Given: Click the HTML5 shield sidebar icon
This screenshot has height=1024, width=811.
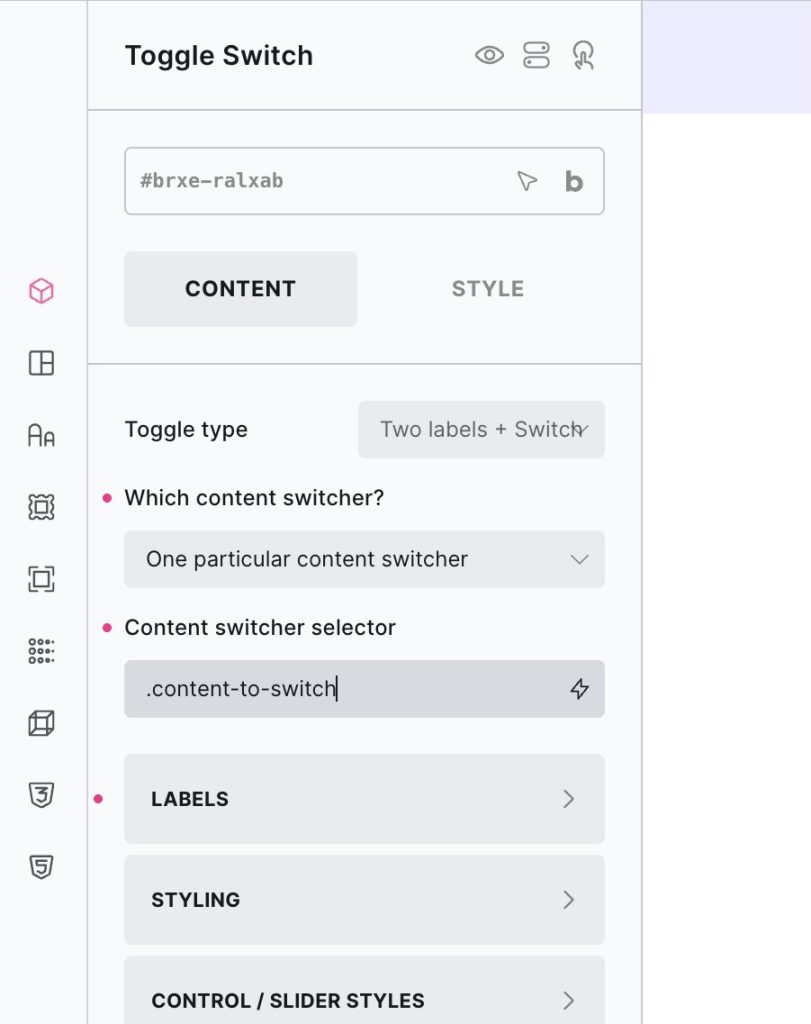Looking at the screenshot, I should [x=40, y=867].
